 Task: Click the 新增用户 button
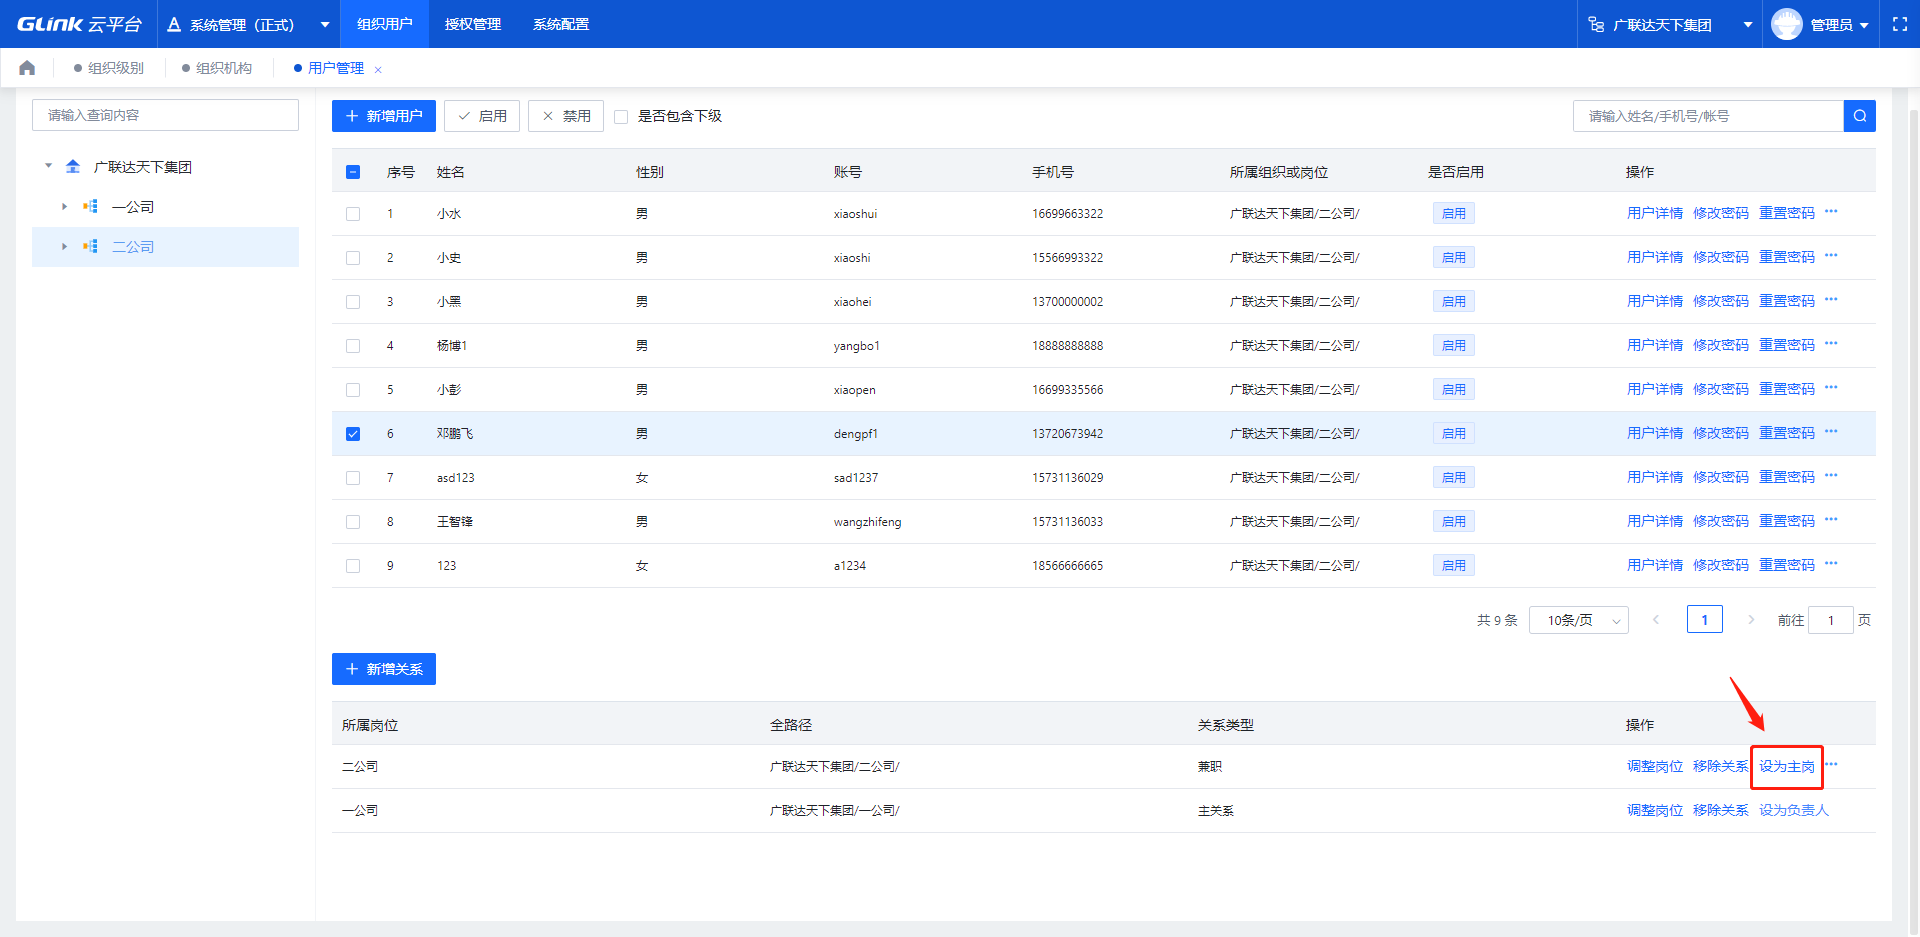384,116
